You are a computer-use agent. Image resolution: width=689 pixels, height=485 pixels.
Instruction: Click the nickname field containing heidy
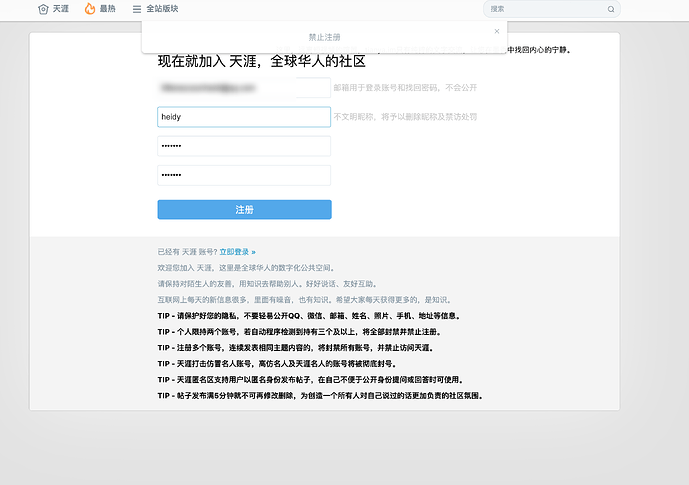tap(244, 117)
